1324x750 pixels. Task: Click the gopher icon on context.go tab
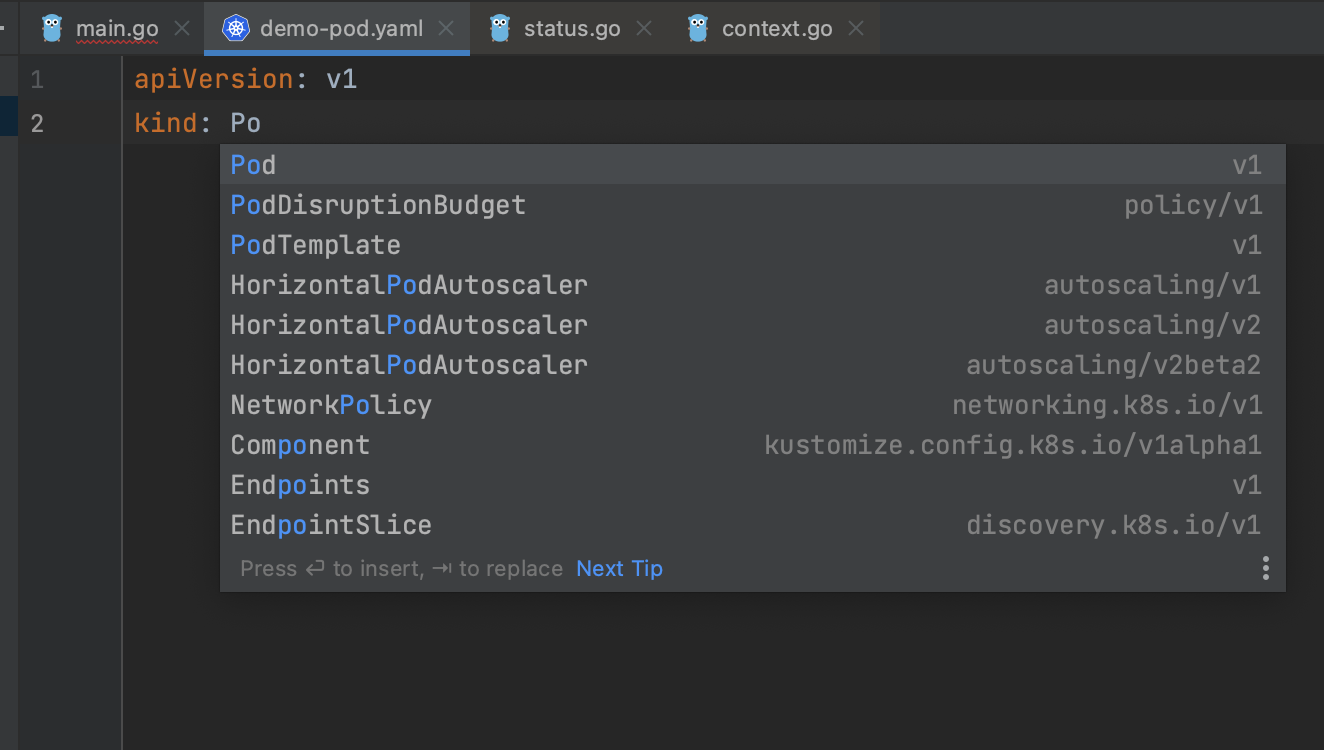click(x=698, y=28)
